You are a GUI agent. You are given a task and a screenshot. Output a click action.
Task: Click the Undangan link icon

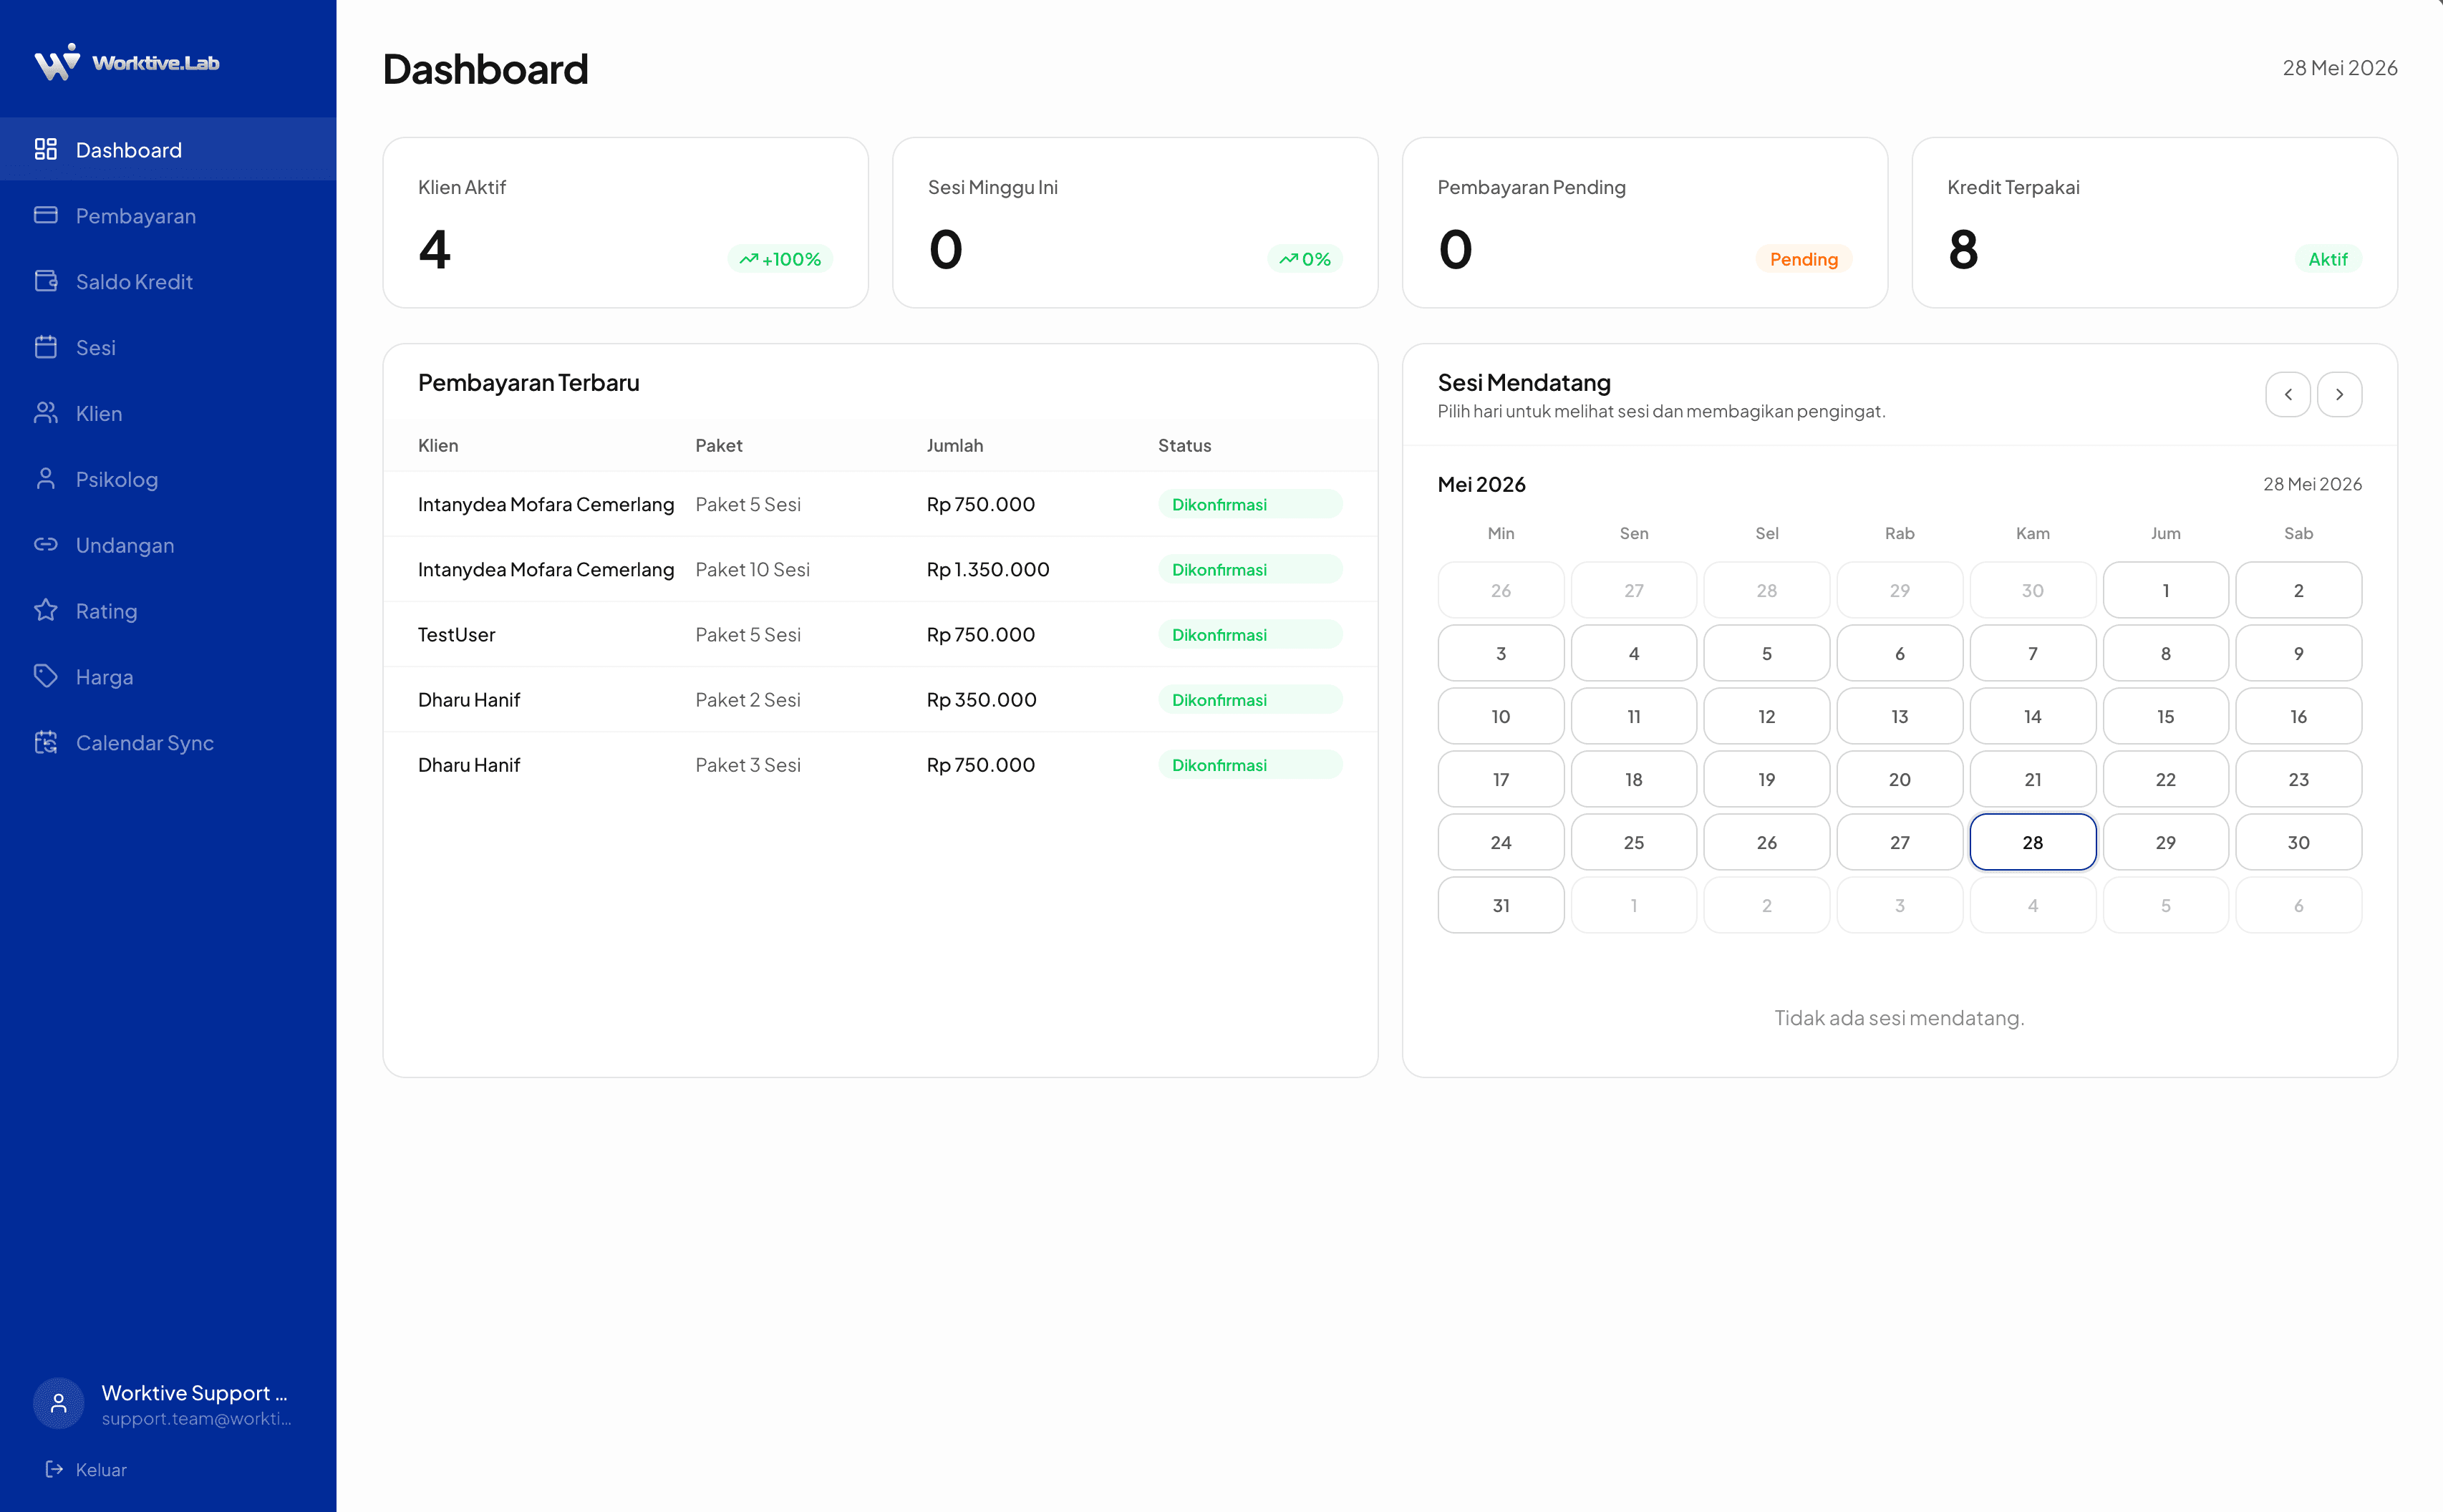(x=46, y=545)
